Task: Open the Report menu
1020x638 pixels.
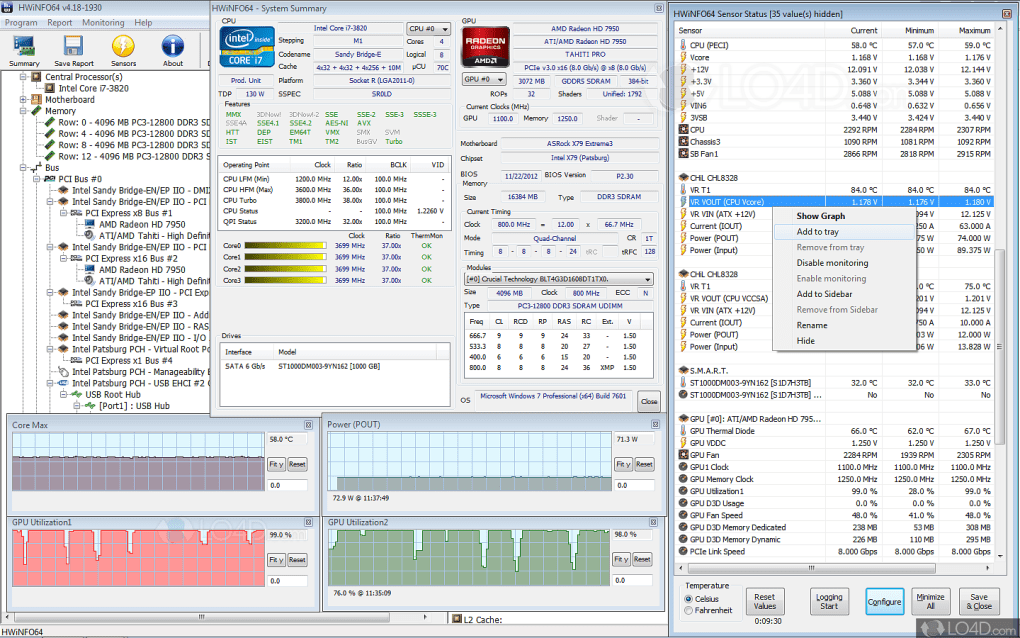Action: coord(59,23)
